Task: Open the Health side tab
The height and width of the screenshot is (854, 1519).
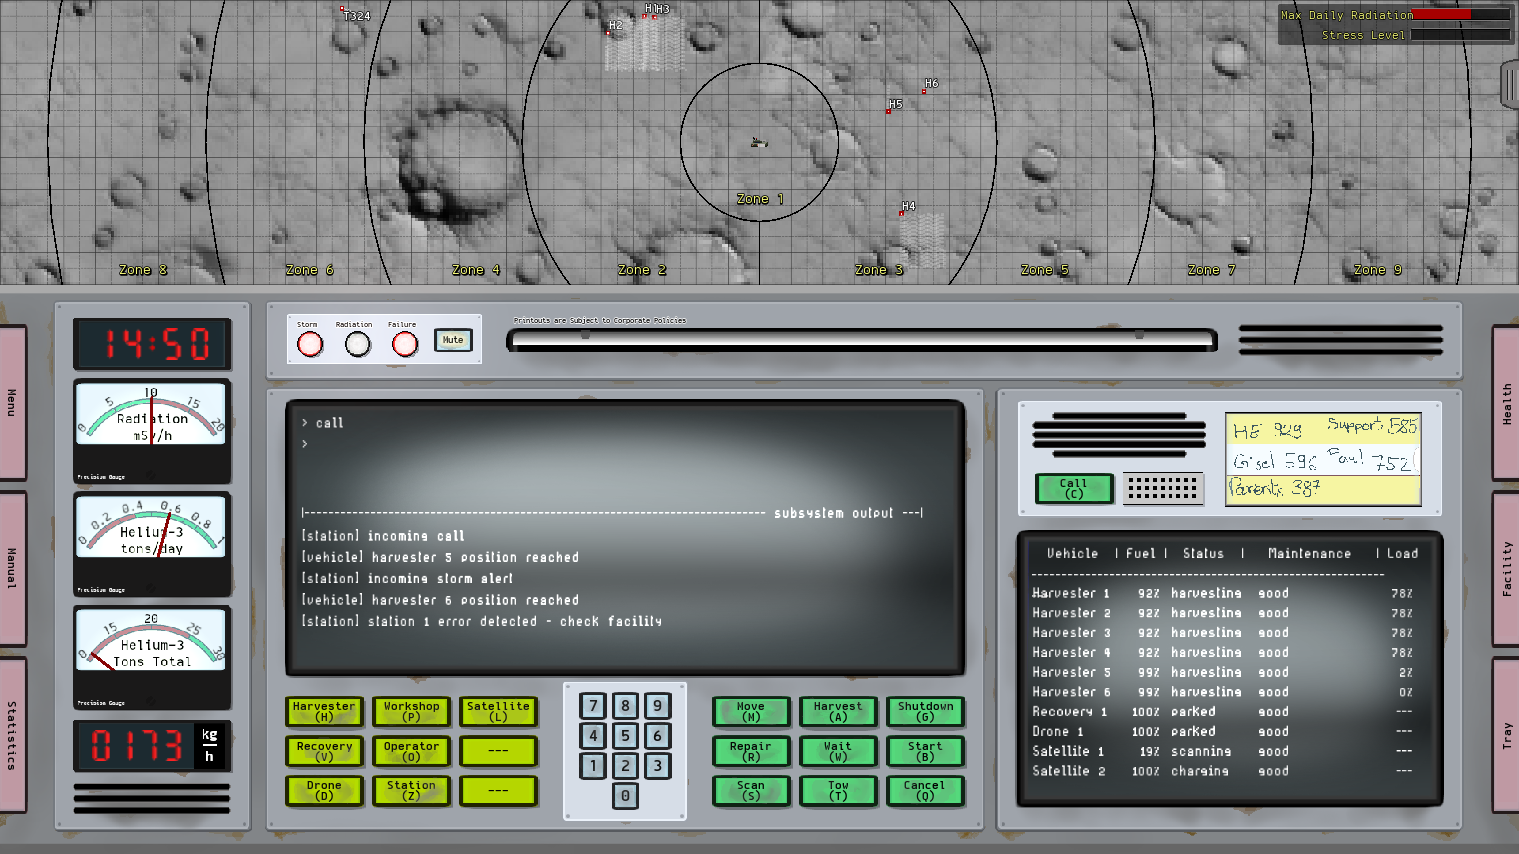Action: pos(1506,402)
